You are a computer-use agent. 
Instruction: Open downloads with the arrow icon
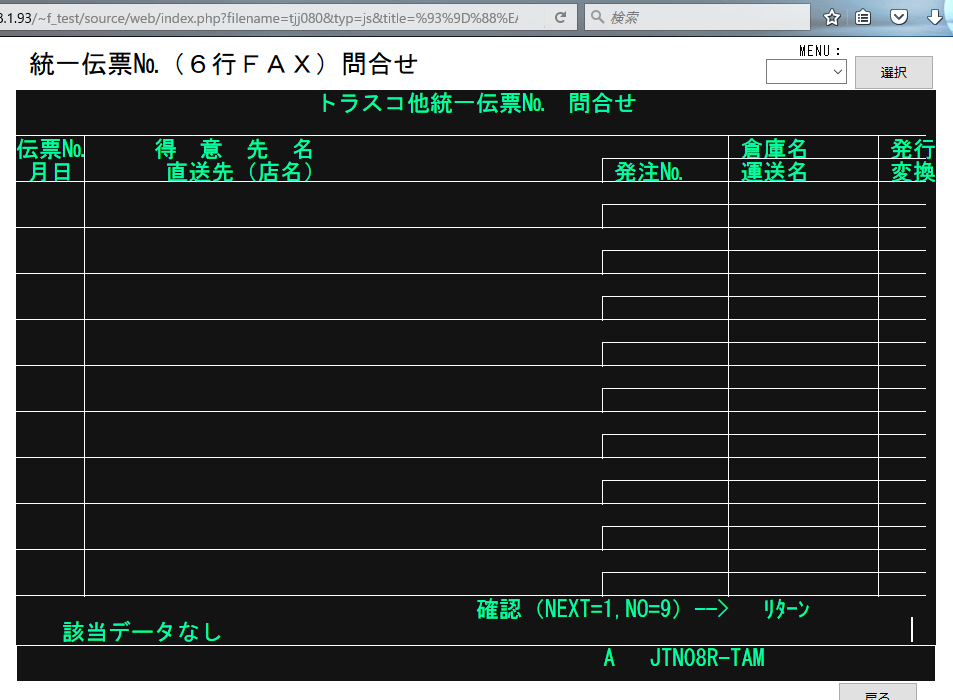(x=935, y=17)
